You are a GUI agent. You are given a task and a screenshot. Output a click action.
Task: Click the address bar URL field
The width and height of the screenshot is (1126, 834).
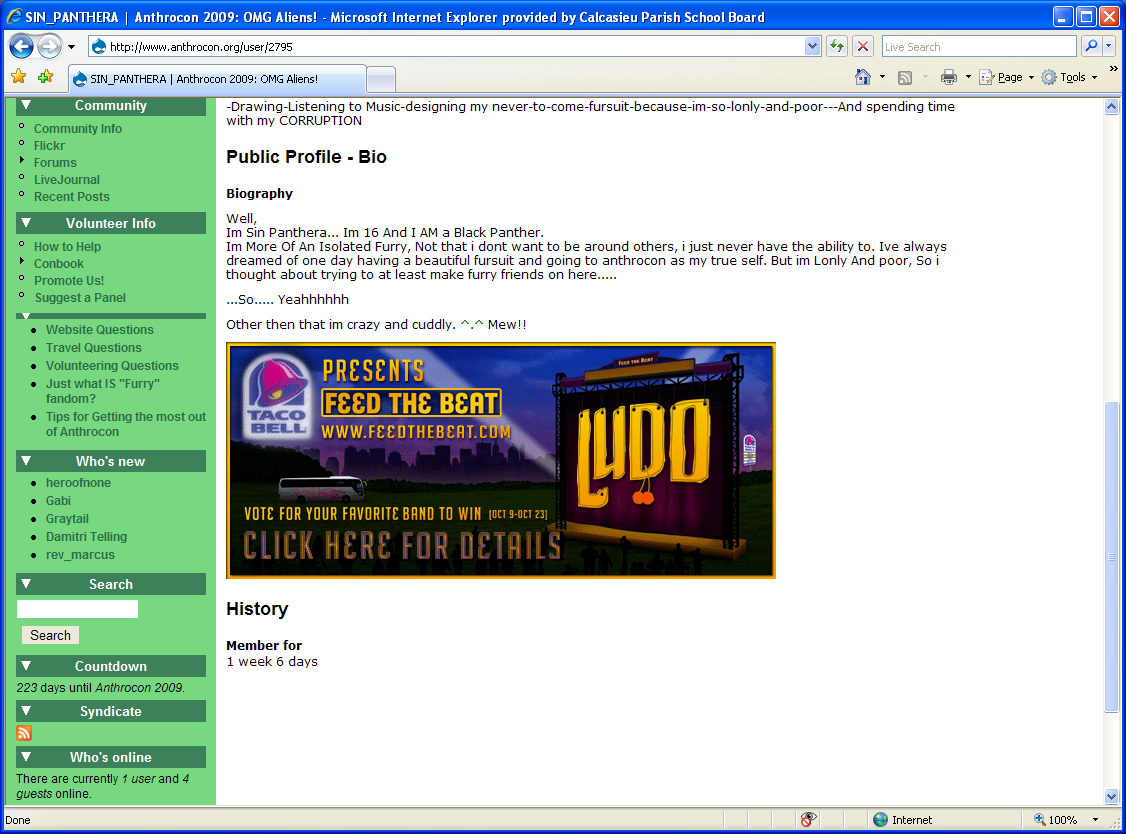(447, 47)
